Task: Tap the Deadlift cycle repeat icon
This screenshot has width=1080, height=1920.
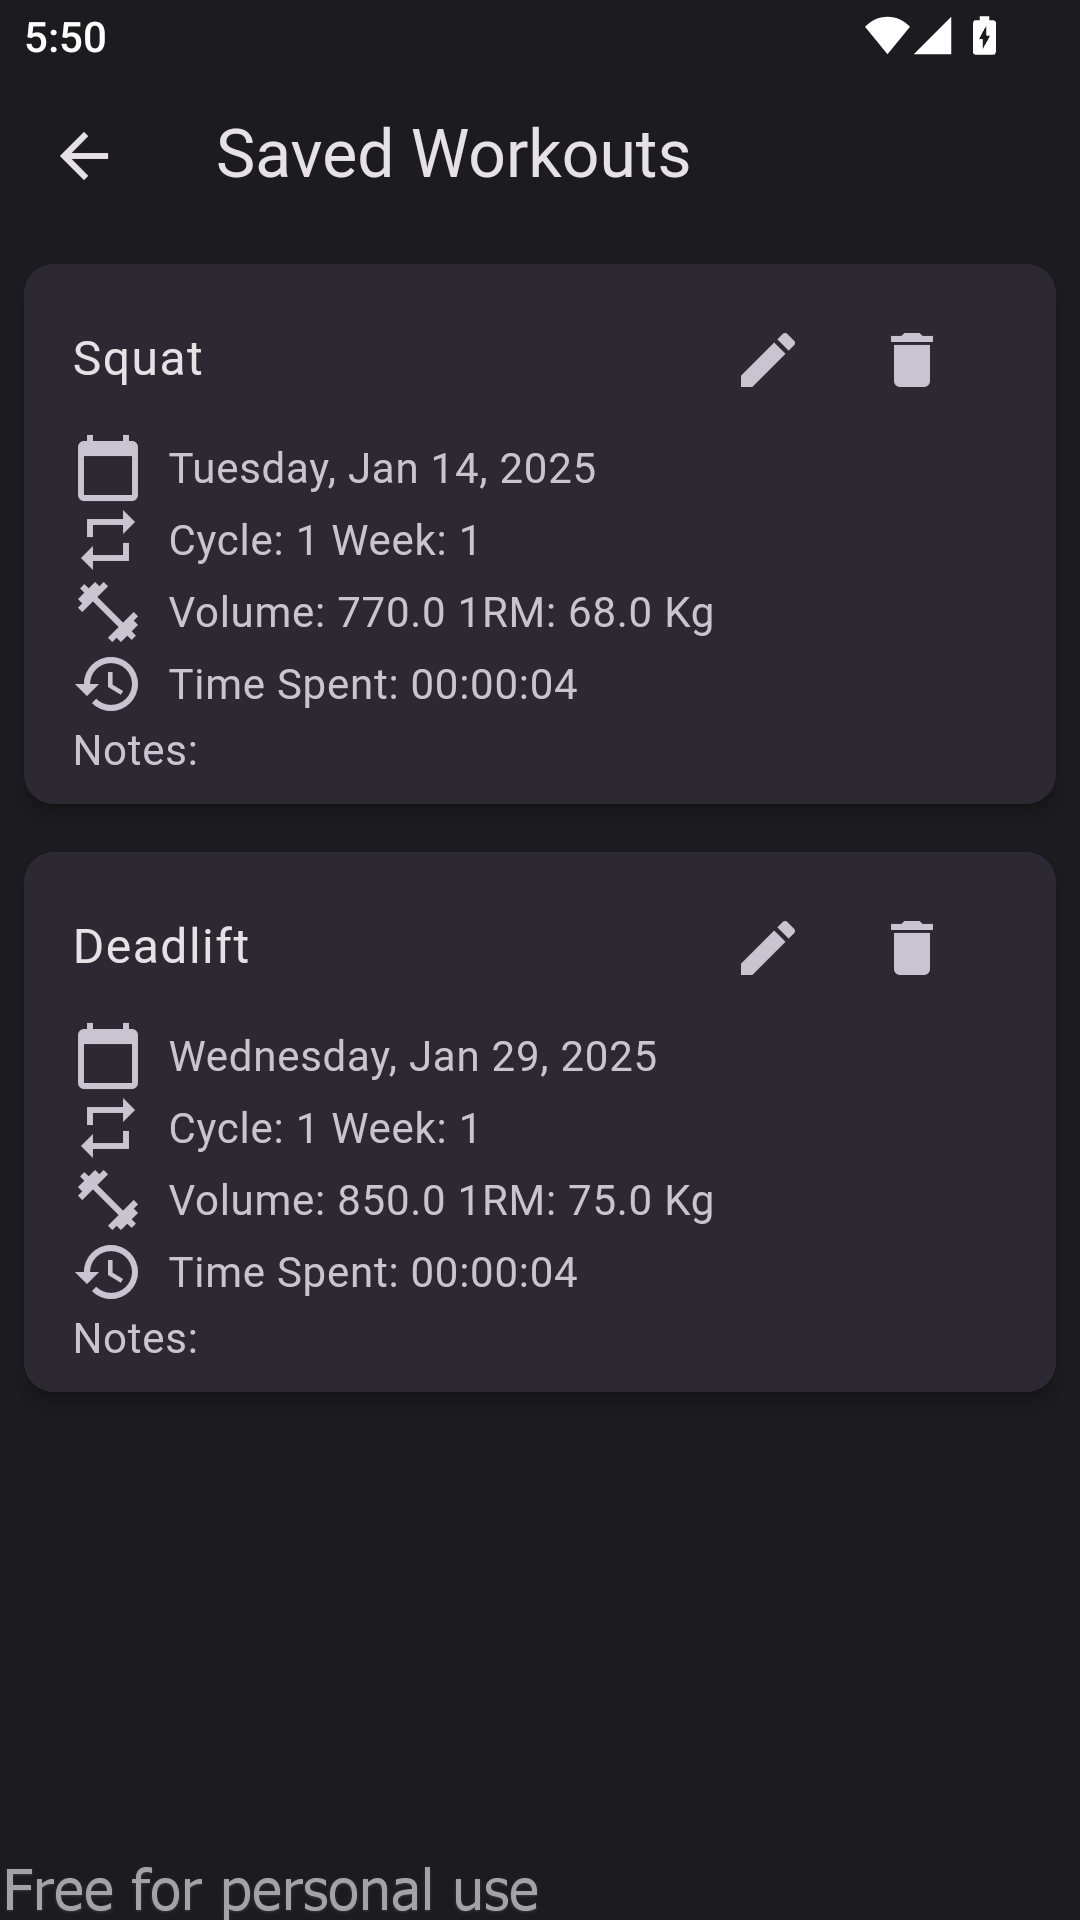Action: click(108, 1128)
